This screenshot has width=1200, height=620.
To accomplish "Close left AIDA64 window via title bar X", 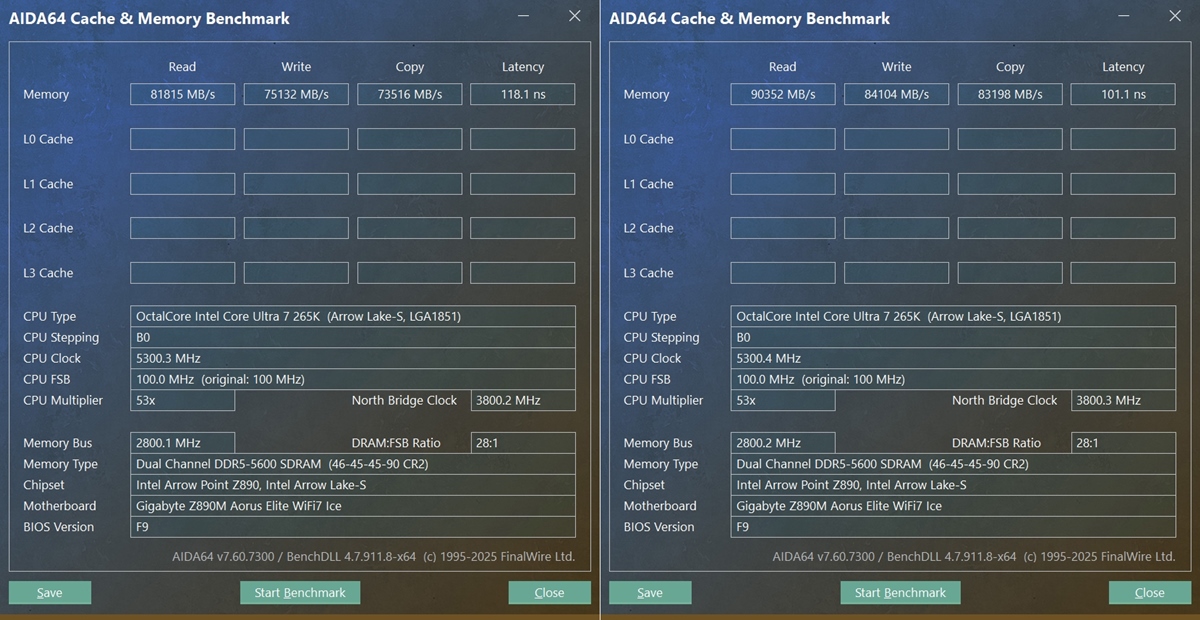I will [574, 17].
